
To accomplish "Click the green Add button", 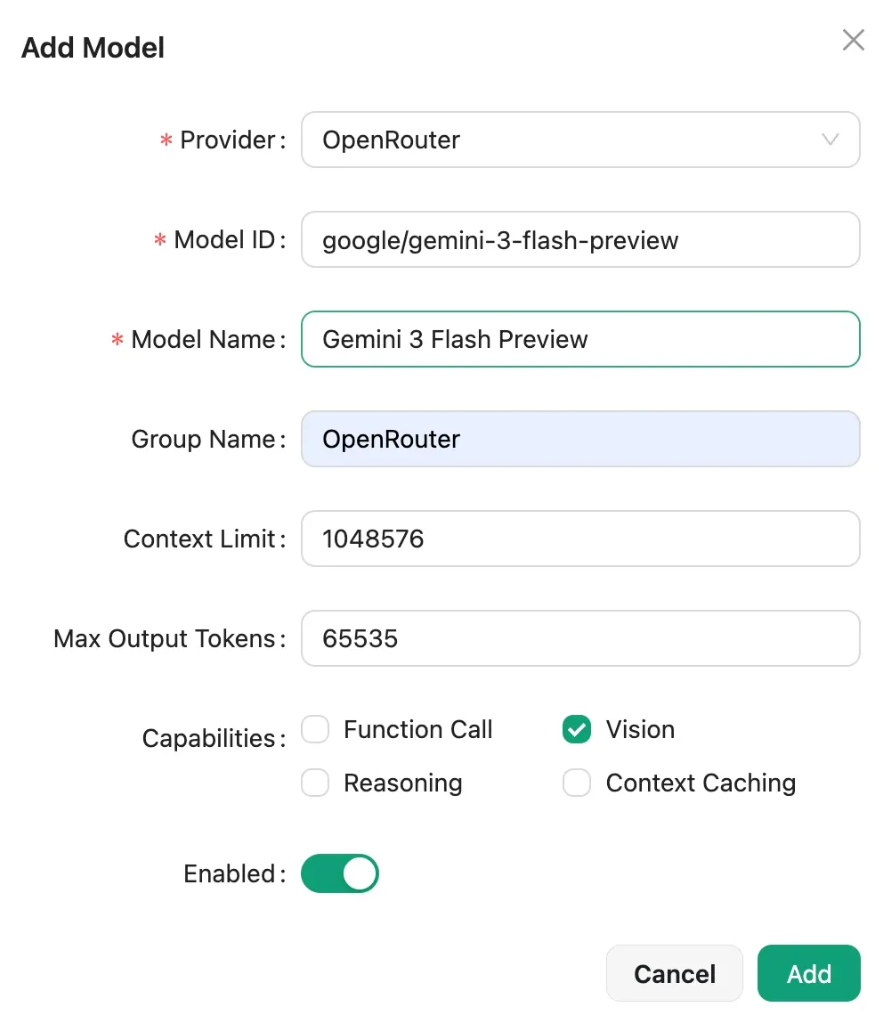I will 808,974.
